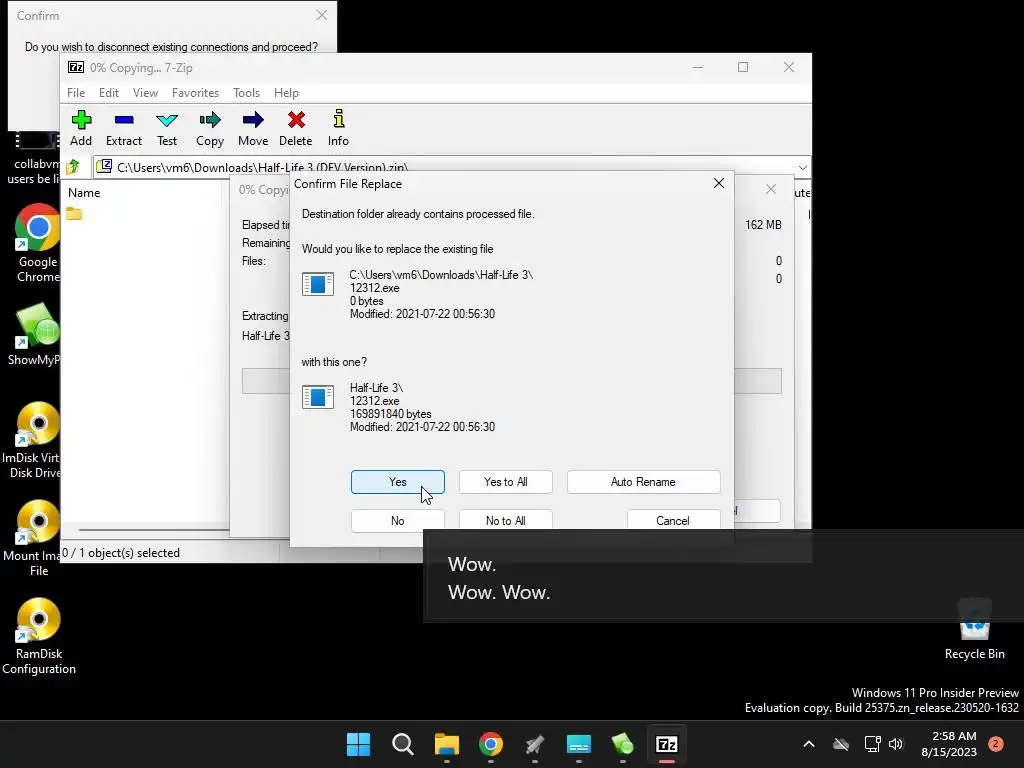Open the Help menu in 7-Zip

[x=286, y=93]
